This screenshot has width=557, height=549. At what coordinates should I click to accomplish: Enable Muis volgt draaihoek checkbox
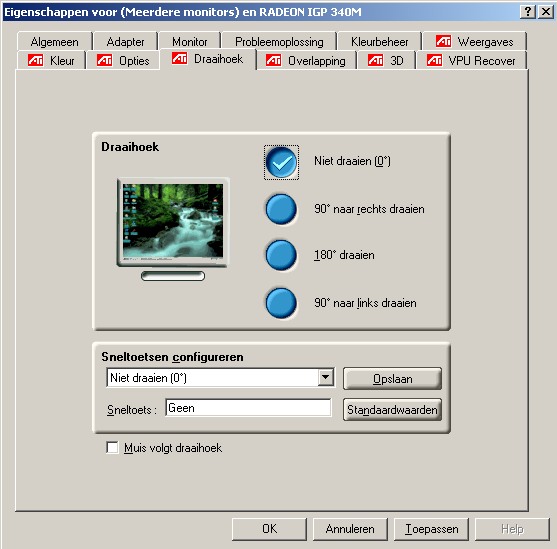[112, 447]
